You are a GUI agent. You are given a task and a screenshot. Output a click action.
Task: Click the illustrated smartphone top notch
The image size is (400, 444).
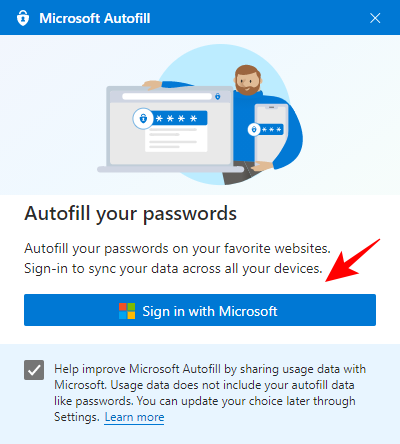[x=272, y=107]
